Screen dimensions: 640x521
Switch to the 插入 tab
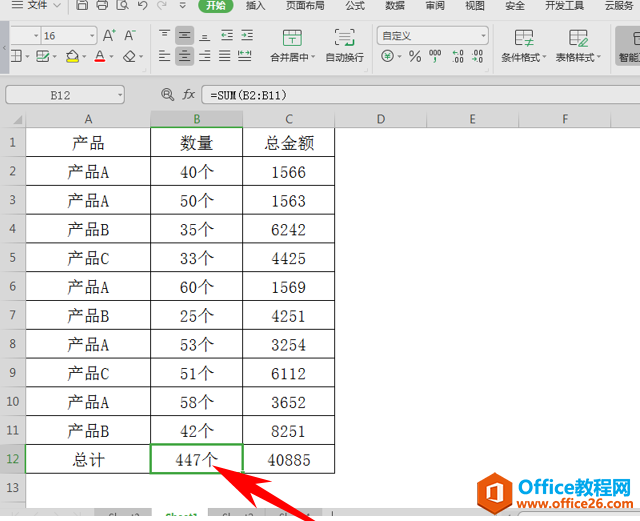tap(256, 5)
